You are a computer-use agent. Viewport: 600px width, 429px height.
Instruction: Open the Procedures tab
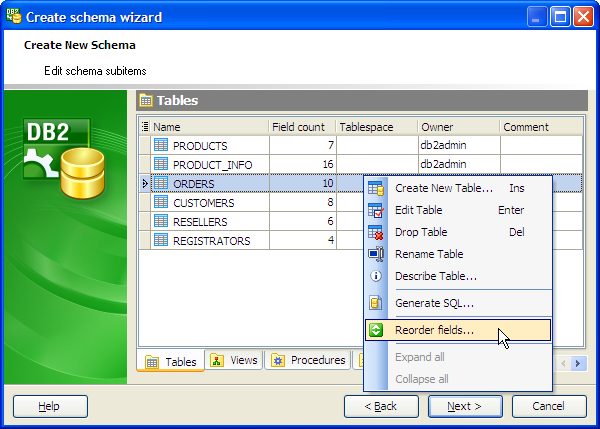308,361
